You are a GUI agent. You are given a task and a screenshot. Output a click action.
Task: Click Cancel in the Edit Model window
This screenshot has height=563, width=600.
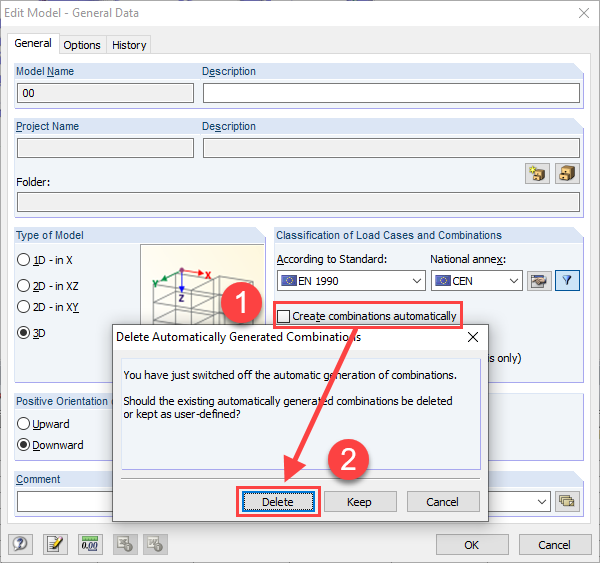[x=554, y=545]
